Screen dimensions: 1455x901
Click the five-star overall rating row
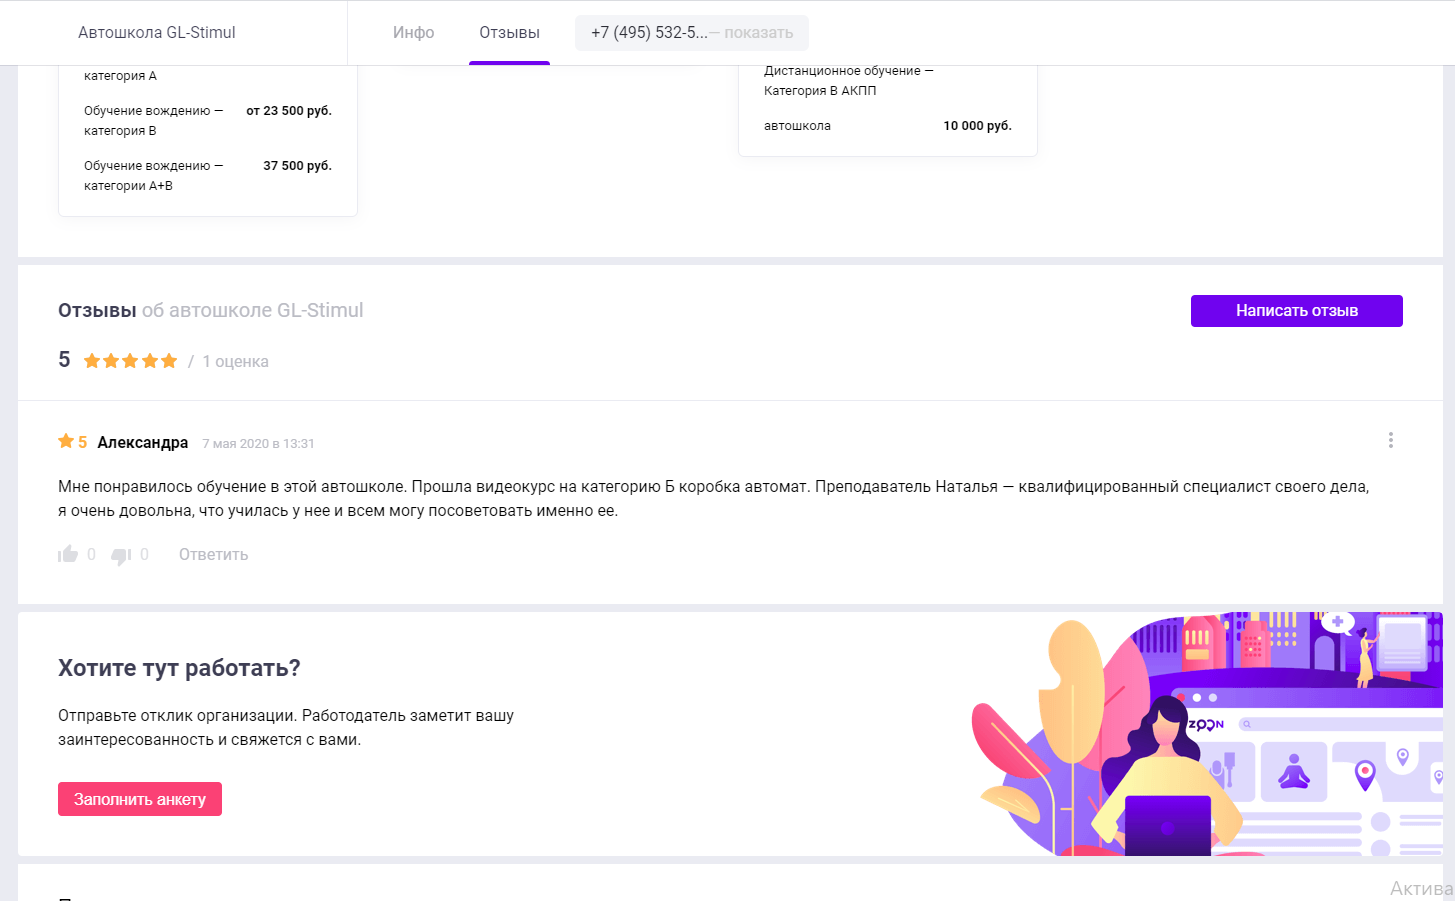tap(130, 361)
